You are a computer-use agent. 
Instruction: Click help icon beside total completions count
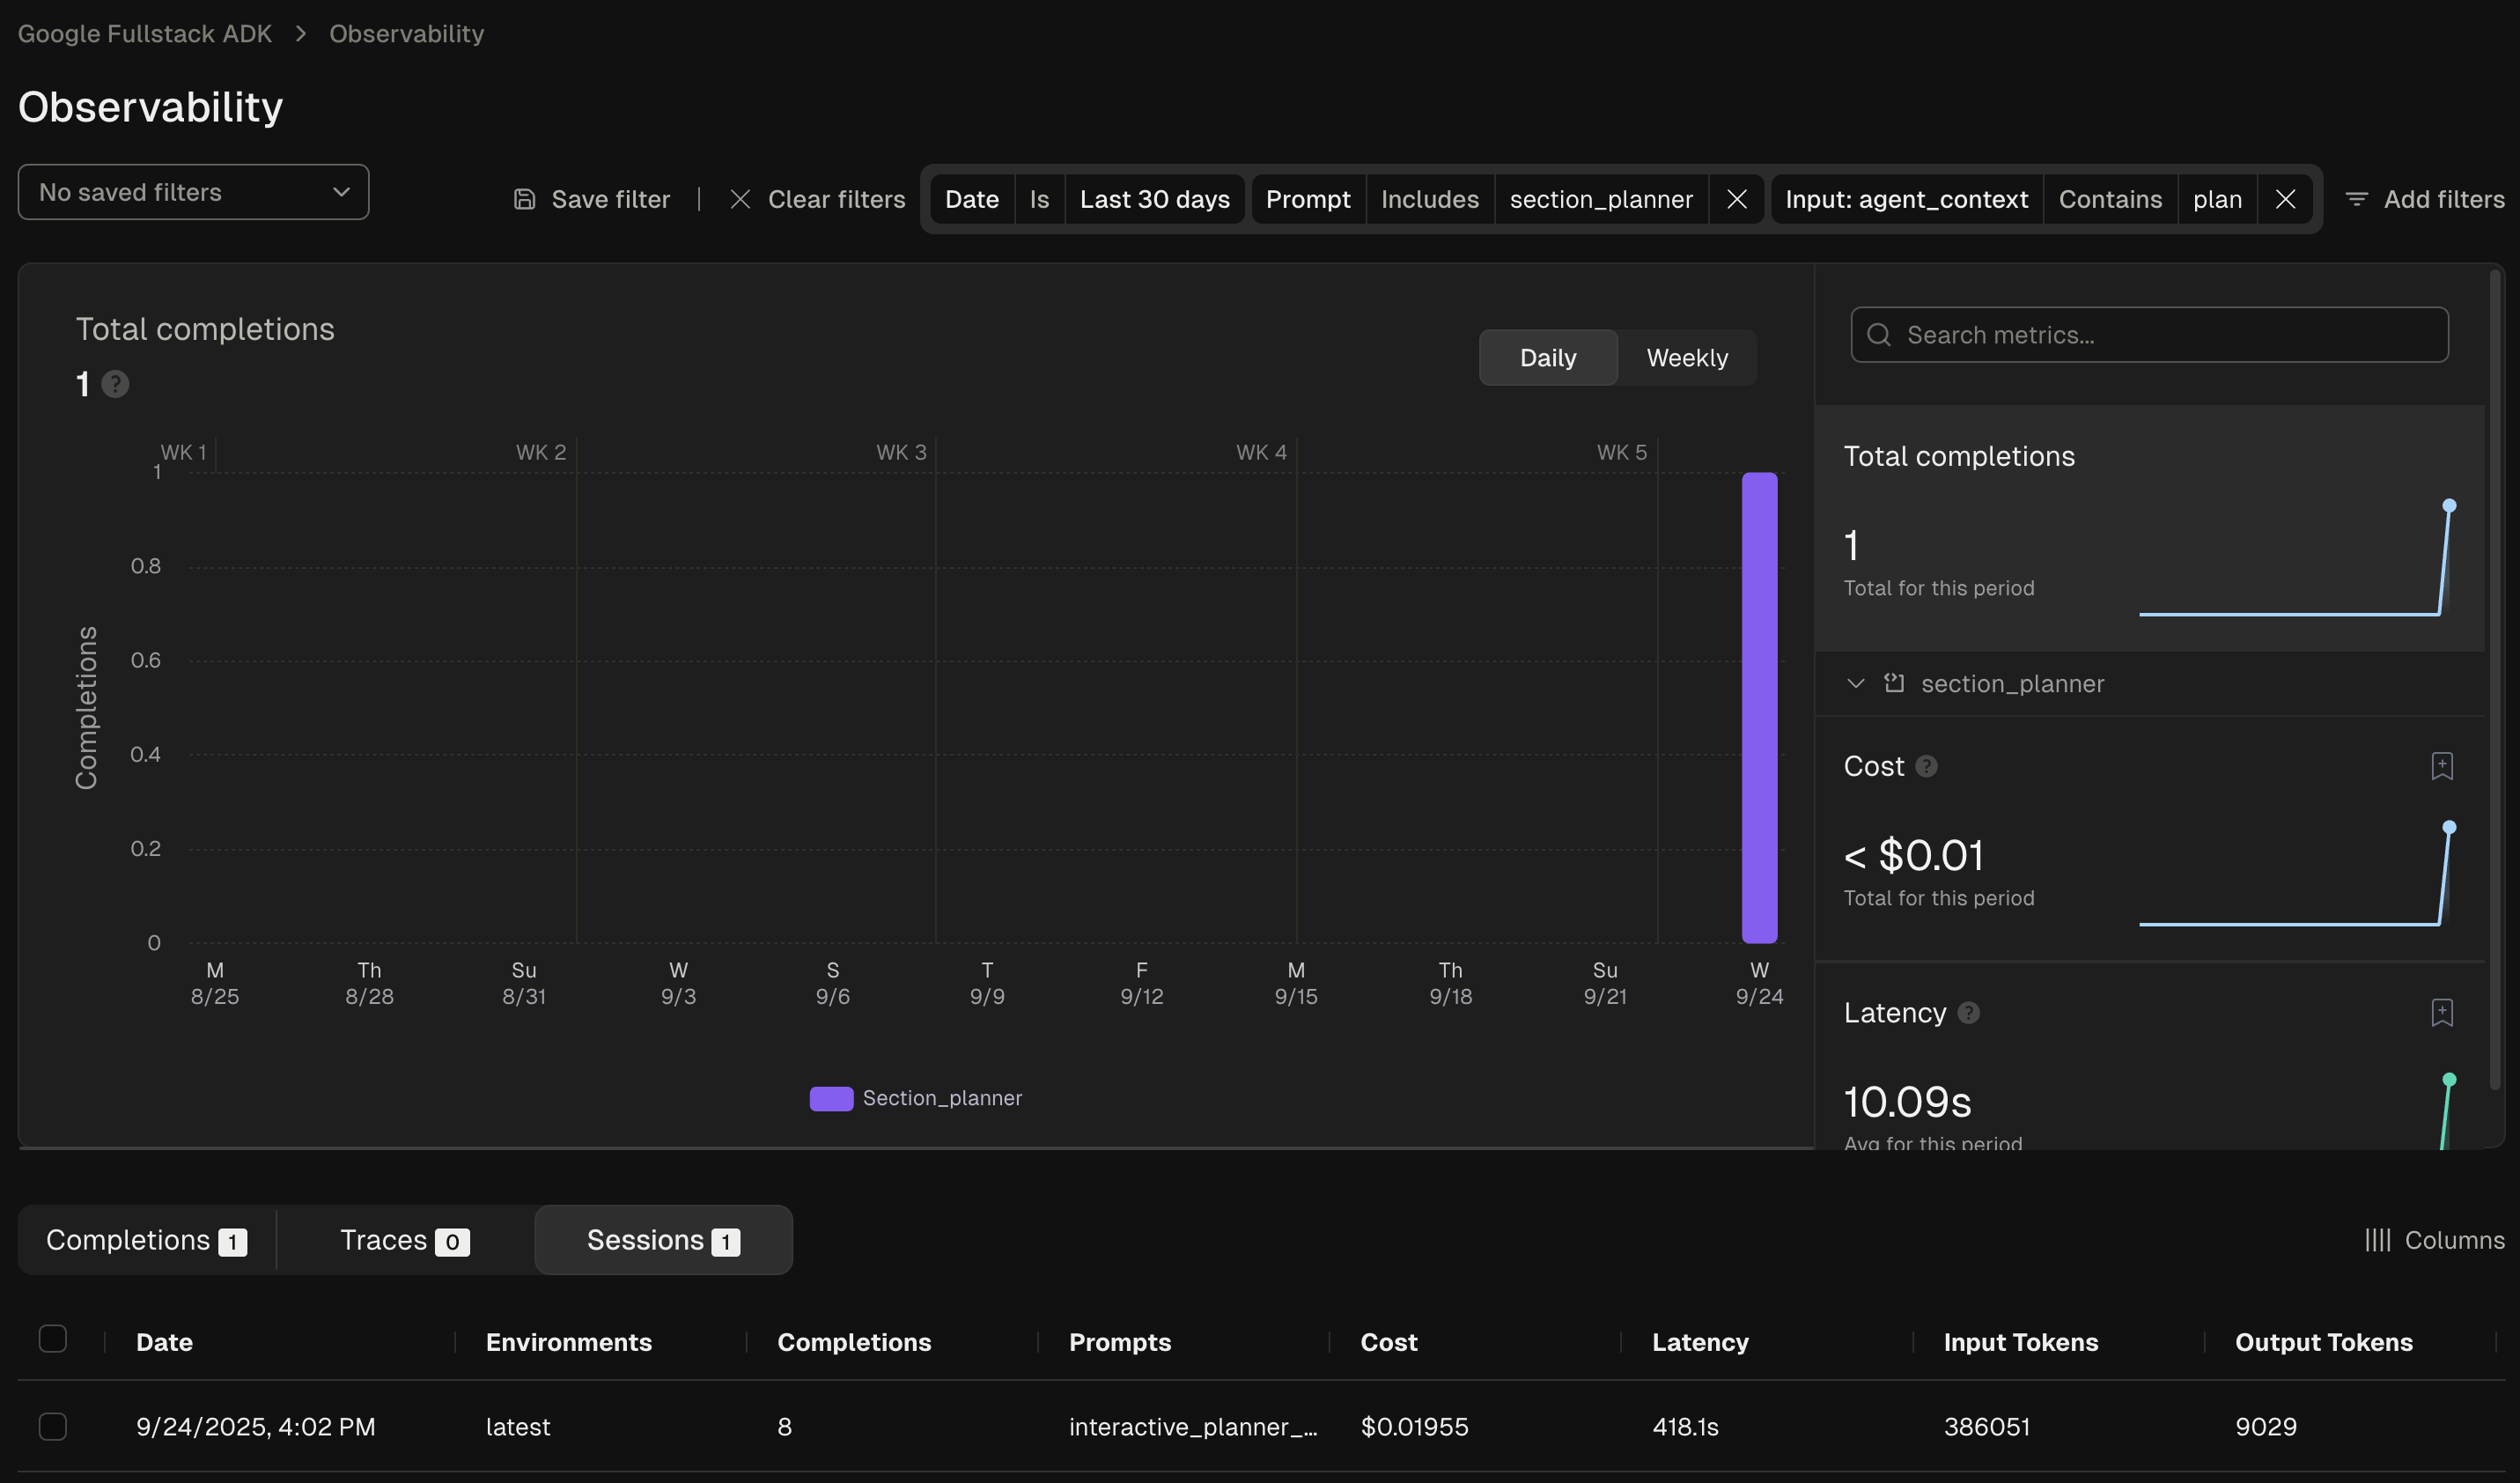(115, 384)
